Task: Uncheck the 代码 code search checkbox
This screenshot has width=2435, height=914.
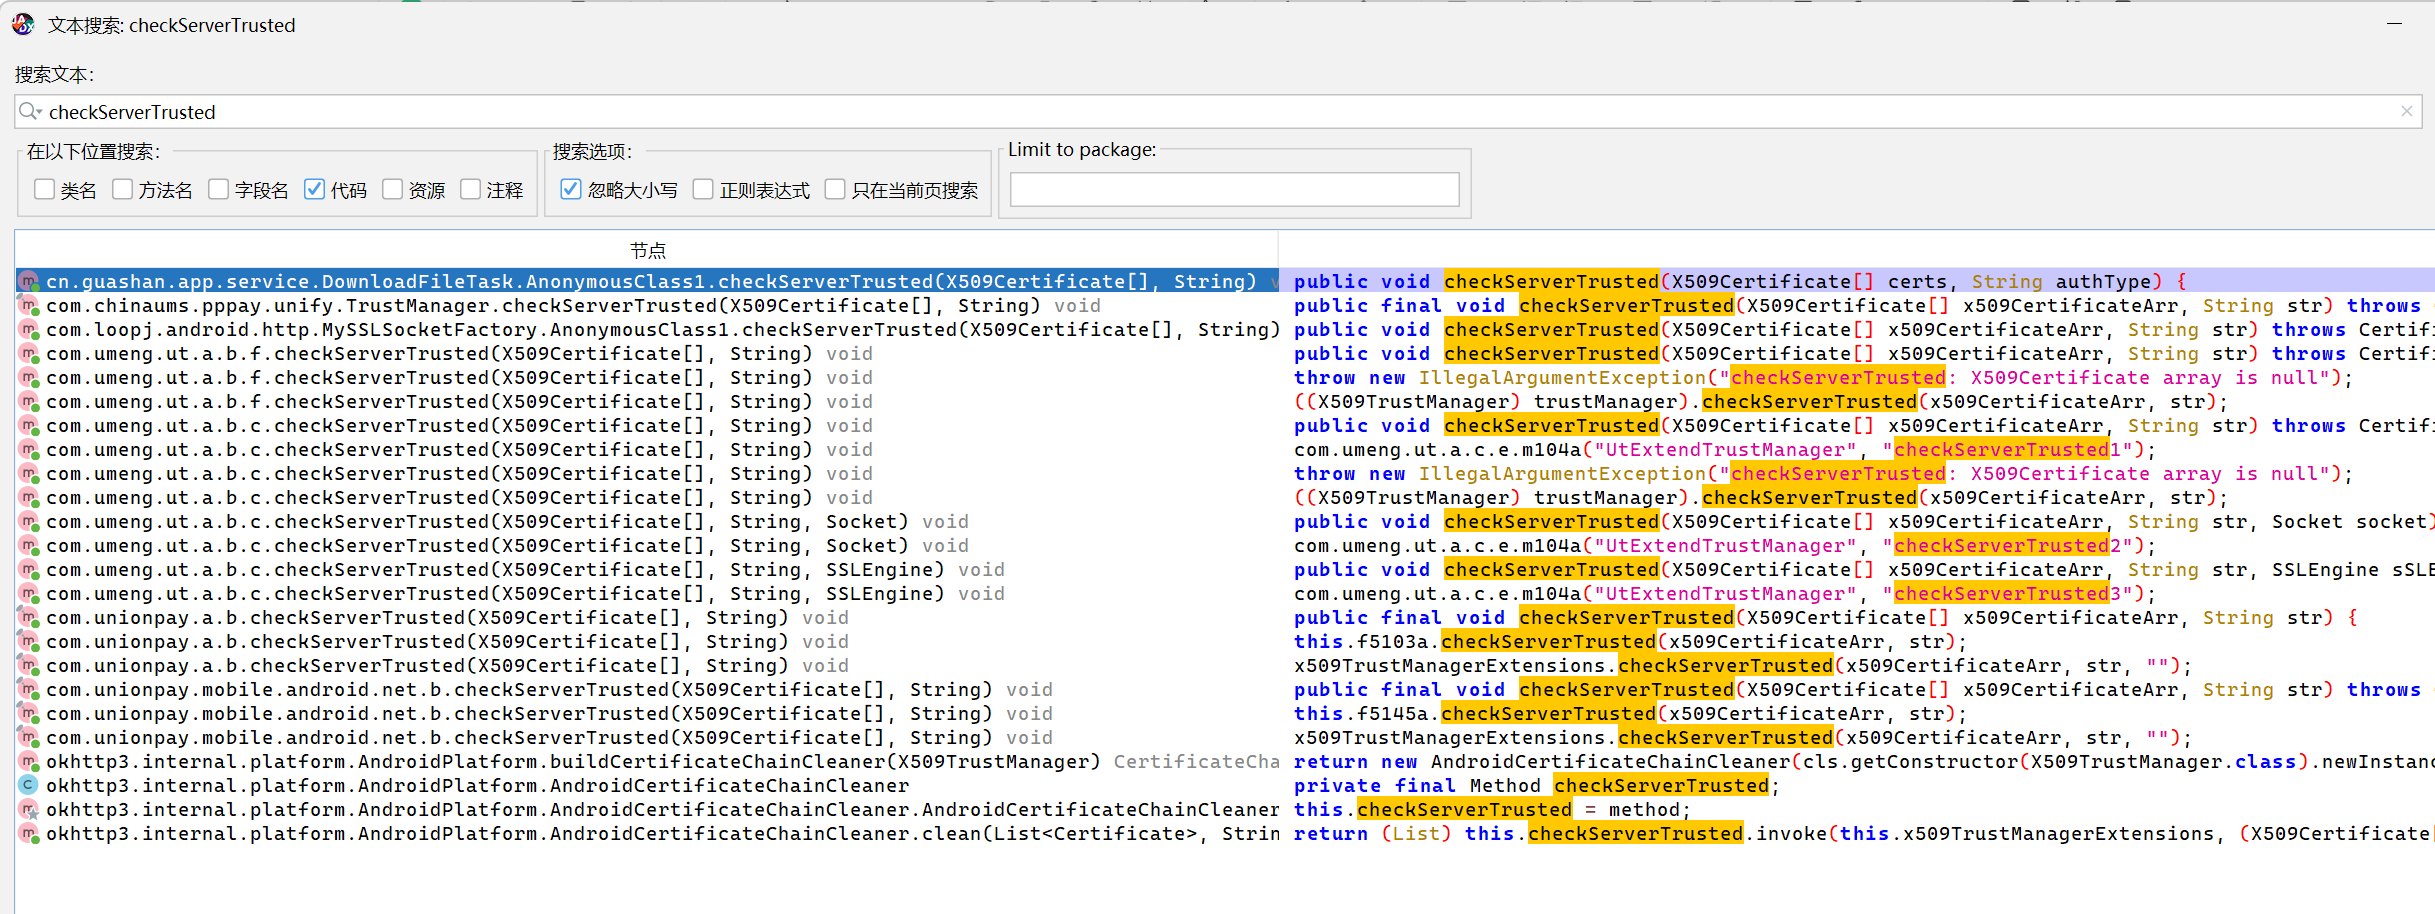Action: (314, 189)
